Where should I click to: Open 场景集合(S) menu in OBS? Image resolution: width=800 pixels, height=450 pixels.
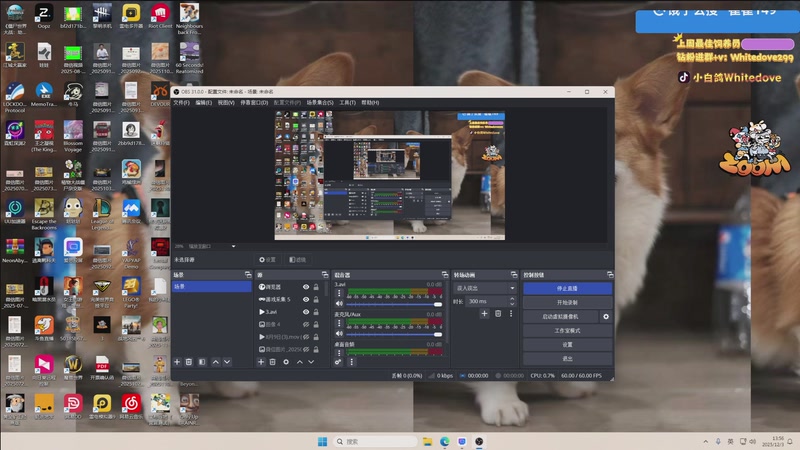tap(320, 103)
